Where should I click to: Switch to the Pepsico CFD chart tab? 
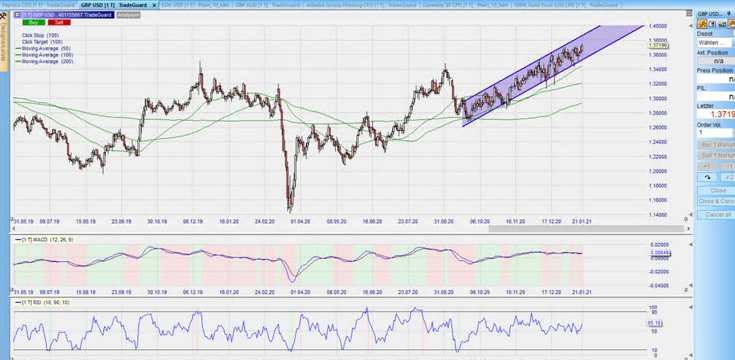[x=38, y=5]
